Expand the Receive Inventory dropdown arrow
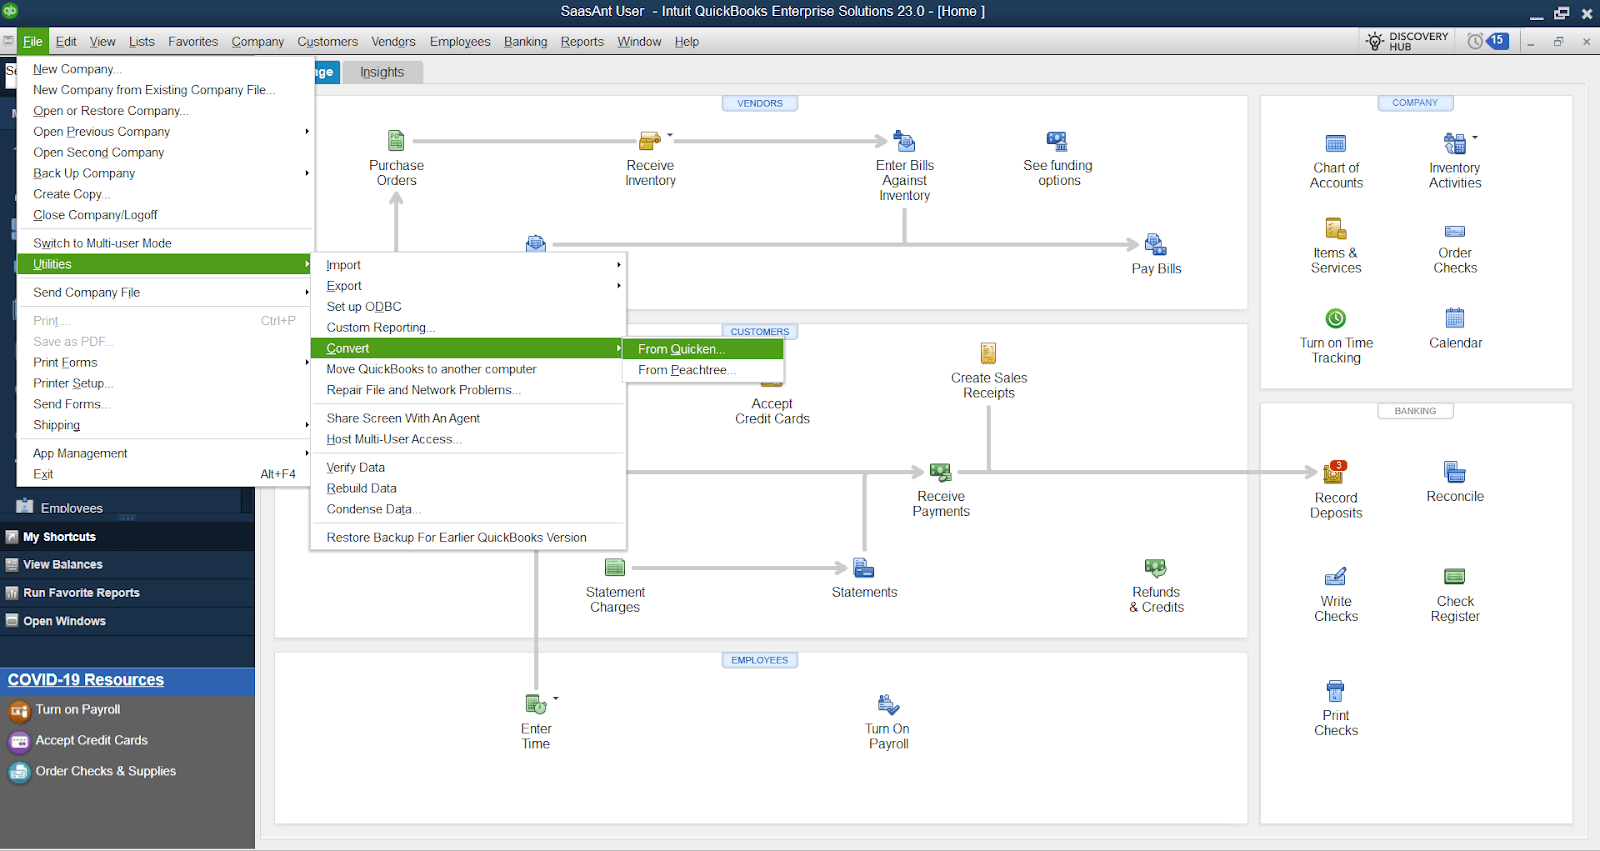This screenshot has width=1600, height=851. tap(670, 135)
